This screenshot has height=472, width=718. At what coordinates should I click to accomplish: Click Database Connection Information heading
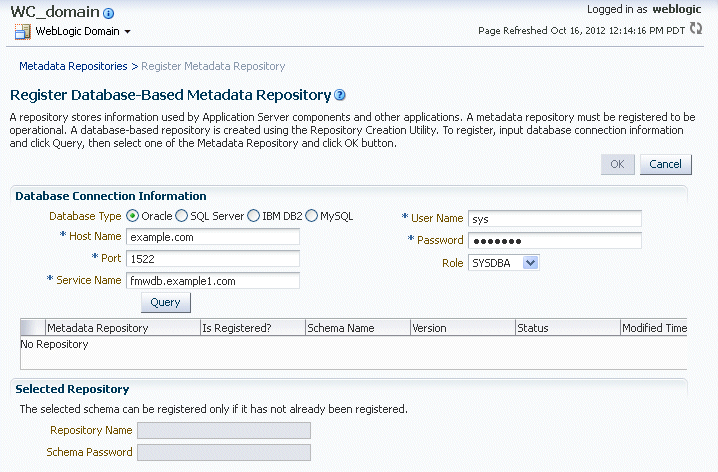111,196
